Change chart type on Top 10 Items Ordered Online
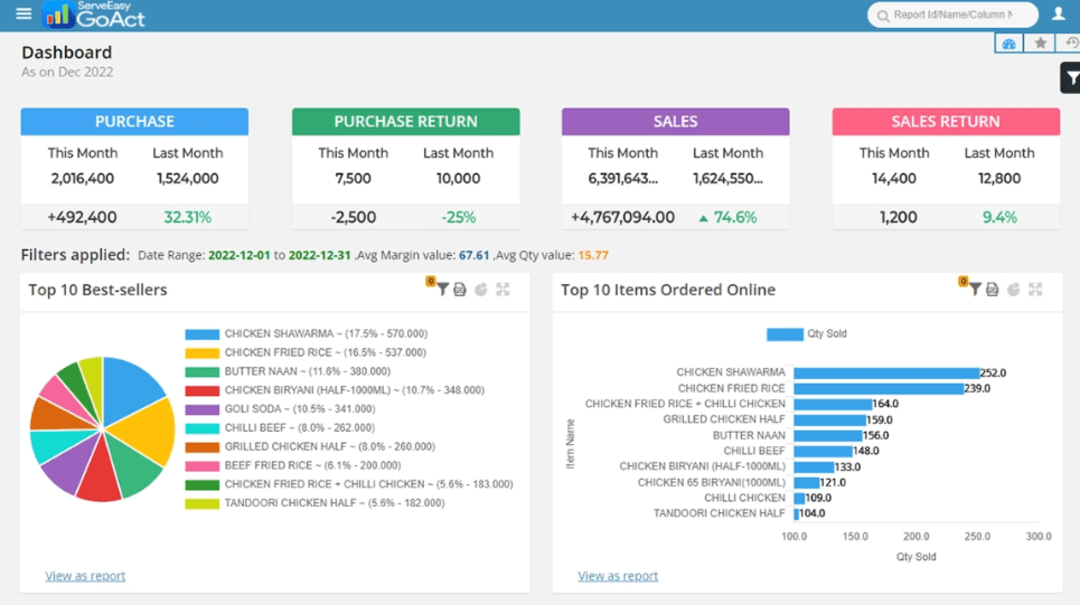Image resolution: width=1080 pixels, height=605 pixels. point(1012,288)
